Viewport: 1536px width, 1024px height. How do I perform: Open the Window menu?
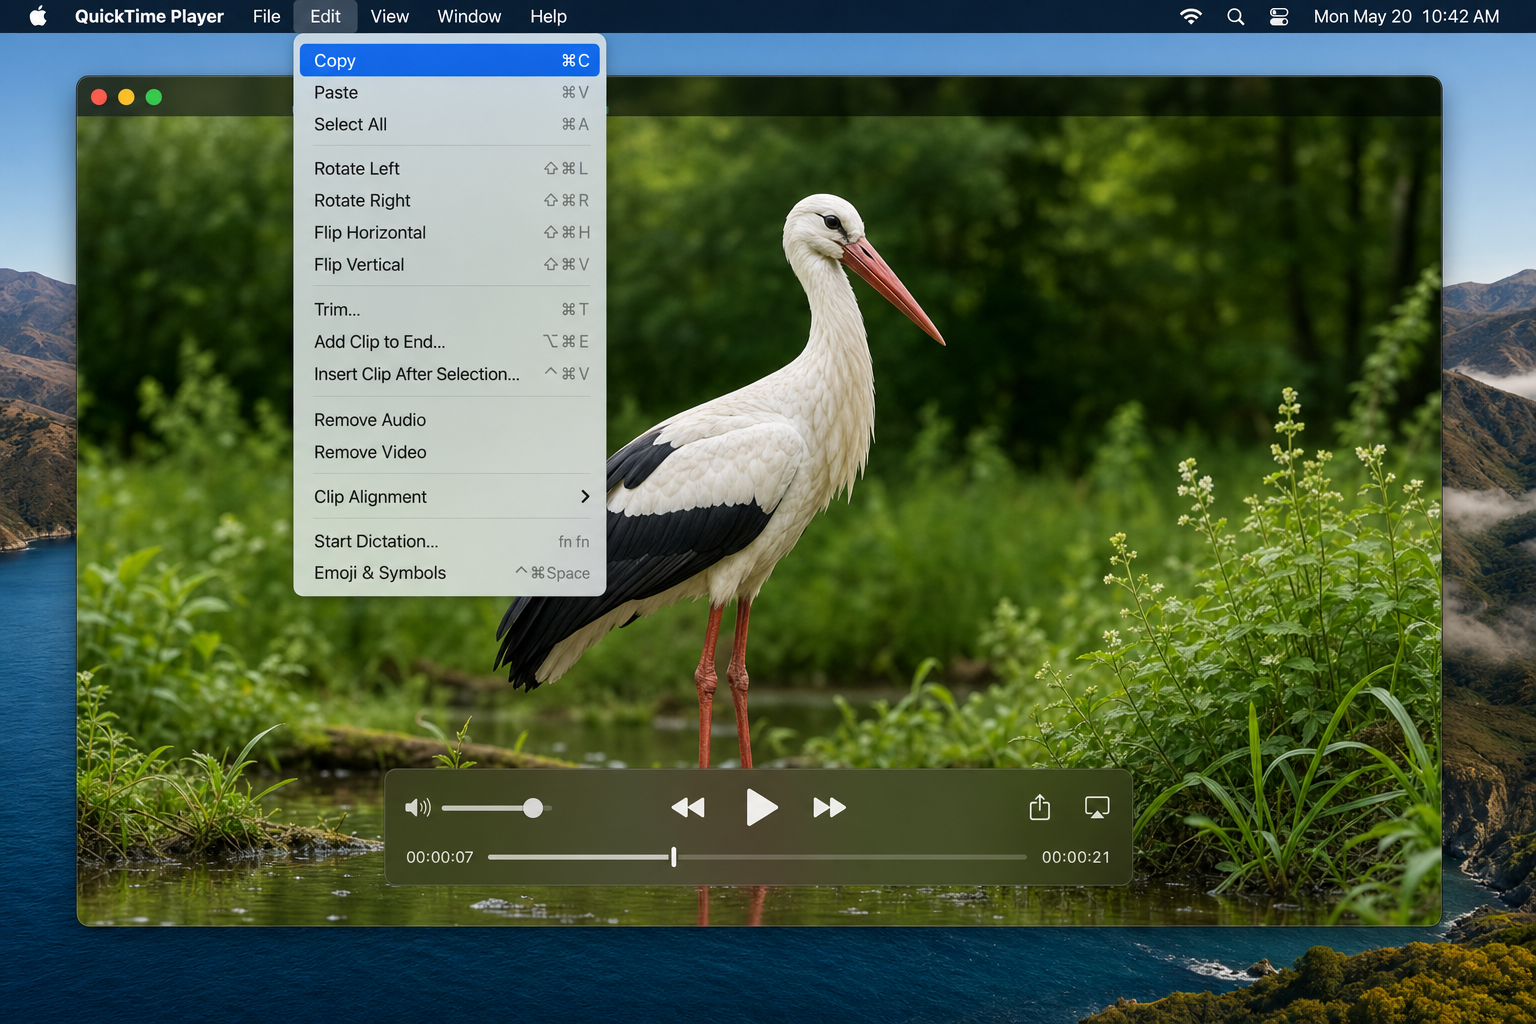(469, 16)
